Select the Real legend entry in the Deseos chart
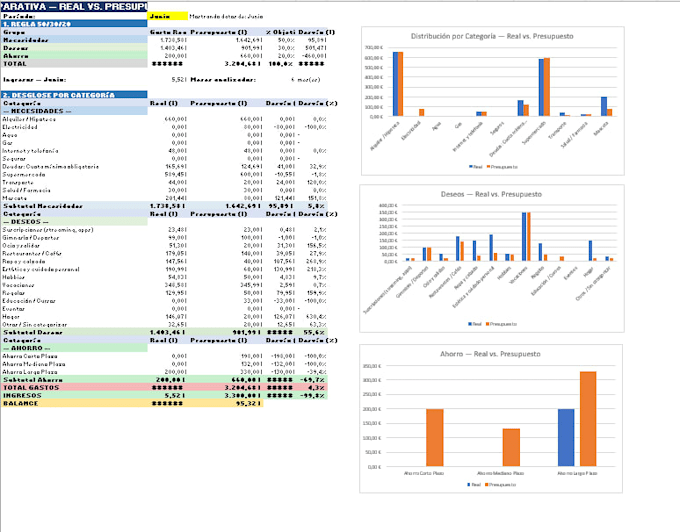The width and height of the screenshot is (680, 532). (474, 324)
